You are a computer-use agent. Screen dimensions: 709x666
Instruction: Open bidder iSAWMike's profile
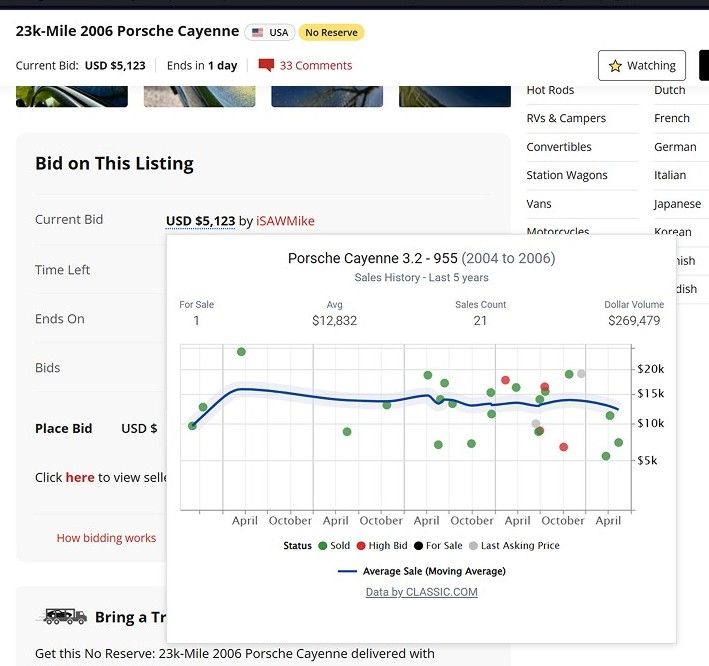(285, 221)
